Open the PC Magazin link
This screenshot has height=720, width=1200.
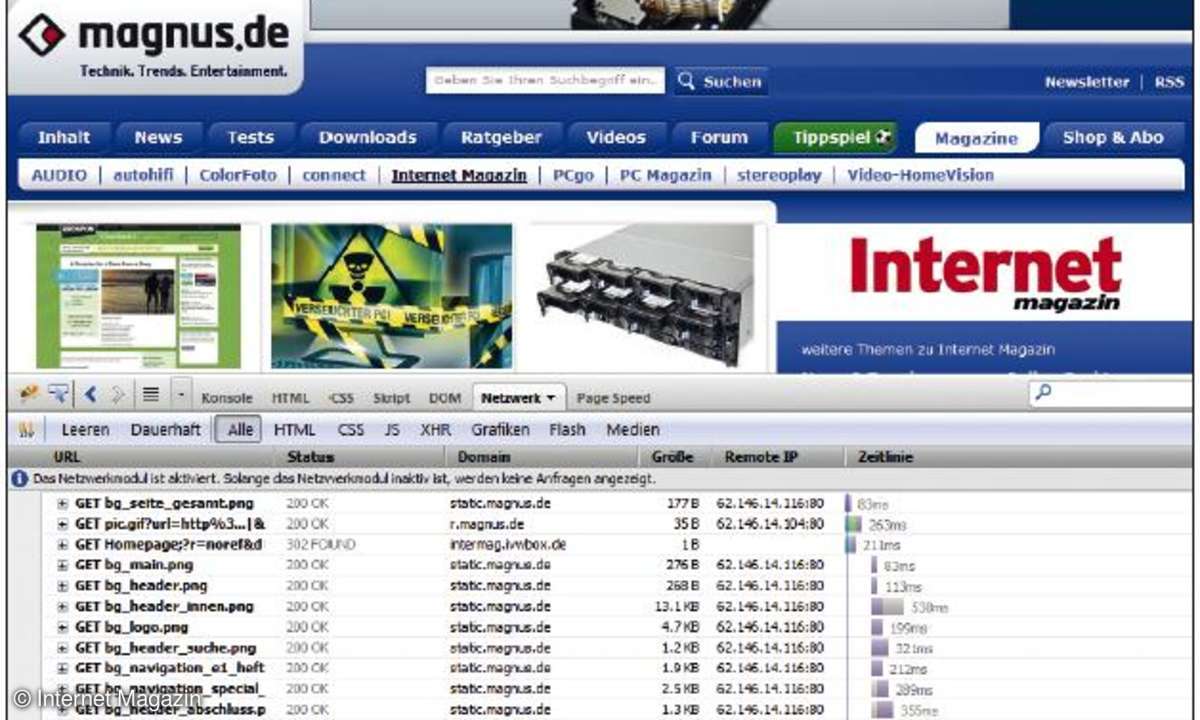point(666,175)
